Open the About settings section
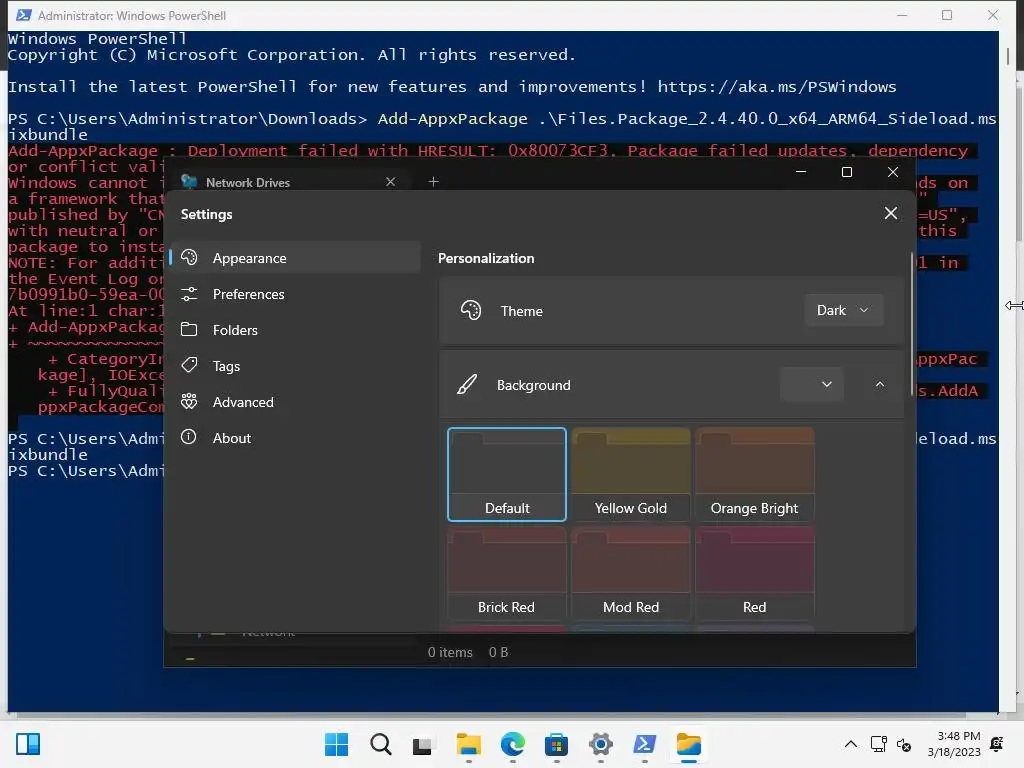Viewport: 1024px width, 768px height. click(x=295, y=438)
